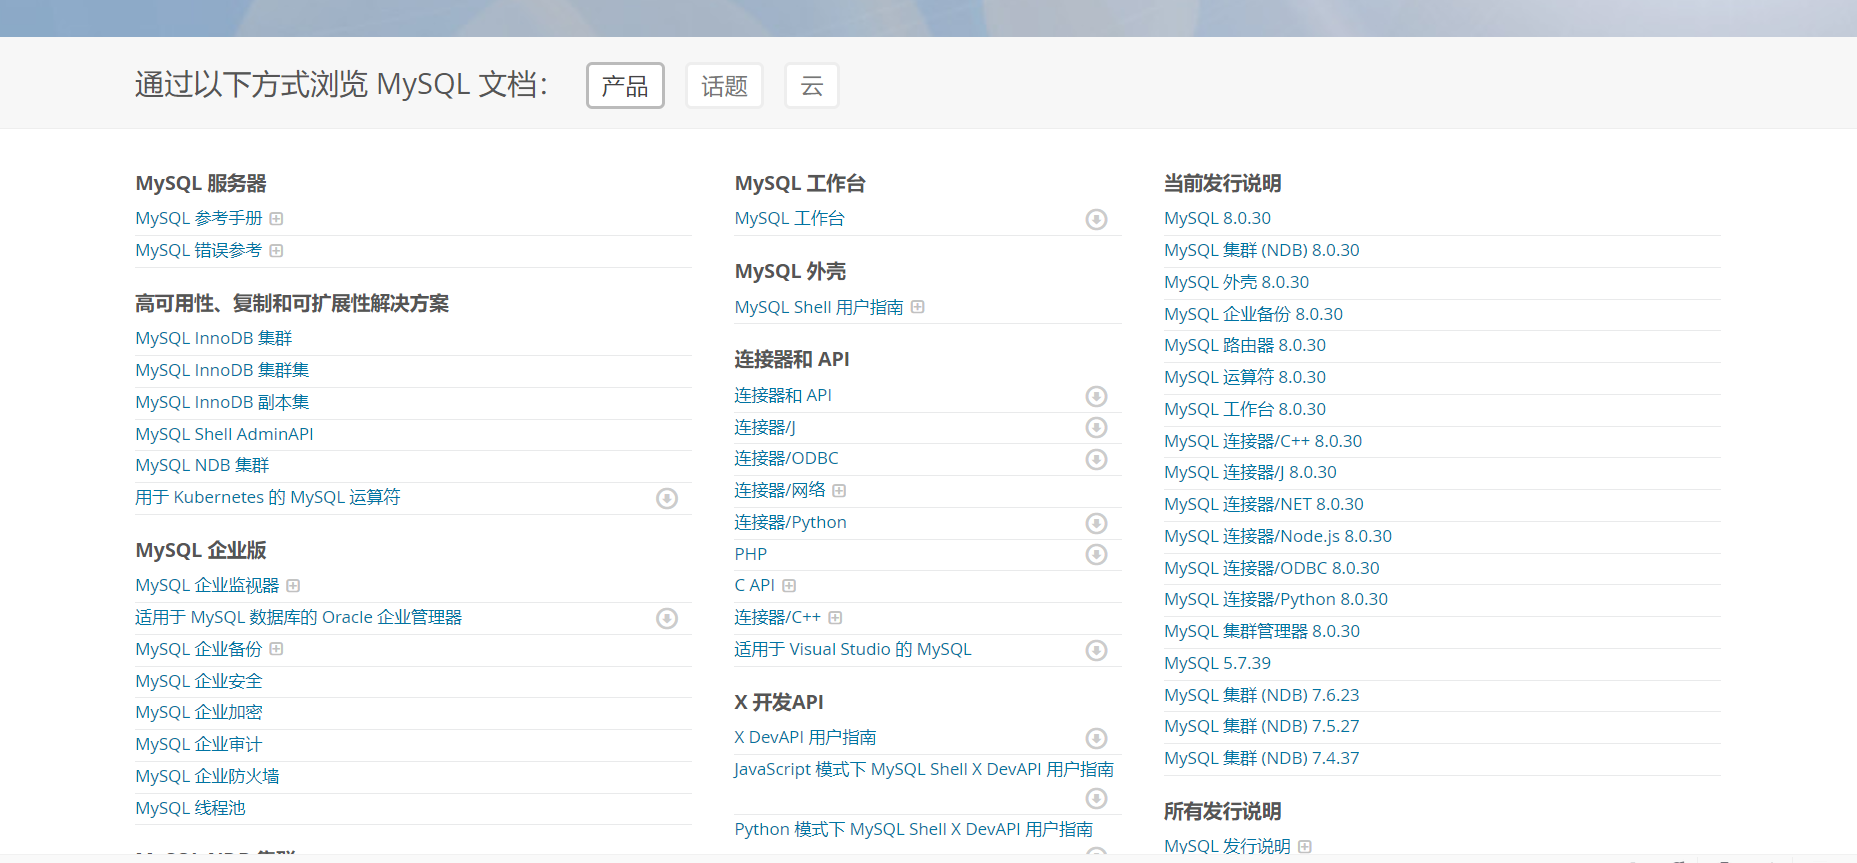The width and height of the screenshot is (1857, 863).
Task: Expand 连接器/C++ plus icon
Action: (835, 618)
